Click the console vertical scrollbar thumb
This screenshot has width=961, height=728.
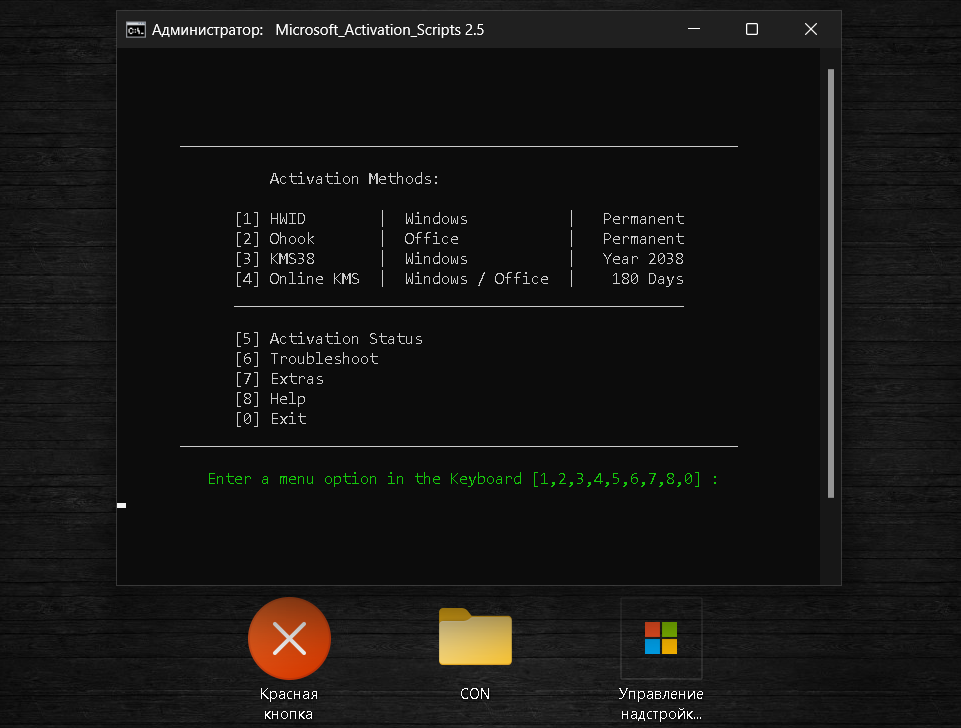coord(831,283)
